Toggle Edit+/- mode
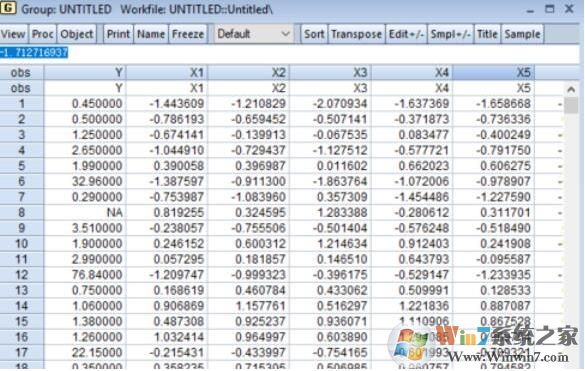This screenshot has height=371, width=585. (x=406, y=34)
